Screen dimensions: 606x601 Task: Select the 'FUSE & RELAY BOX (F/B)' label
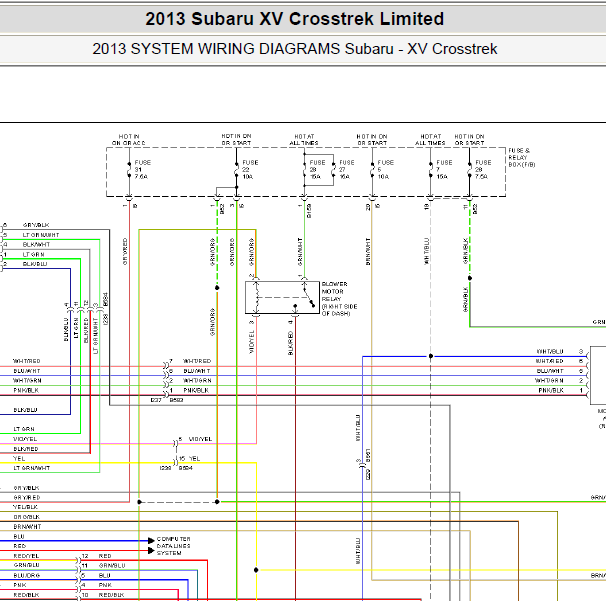[x=522, y=157]
